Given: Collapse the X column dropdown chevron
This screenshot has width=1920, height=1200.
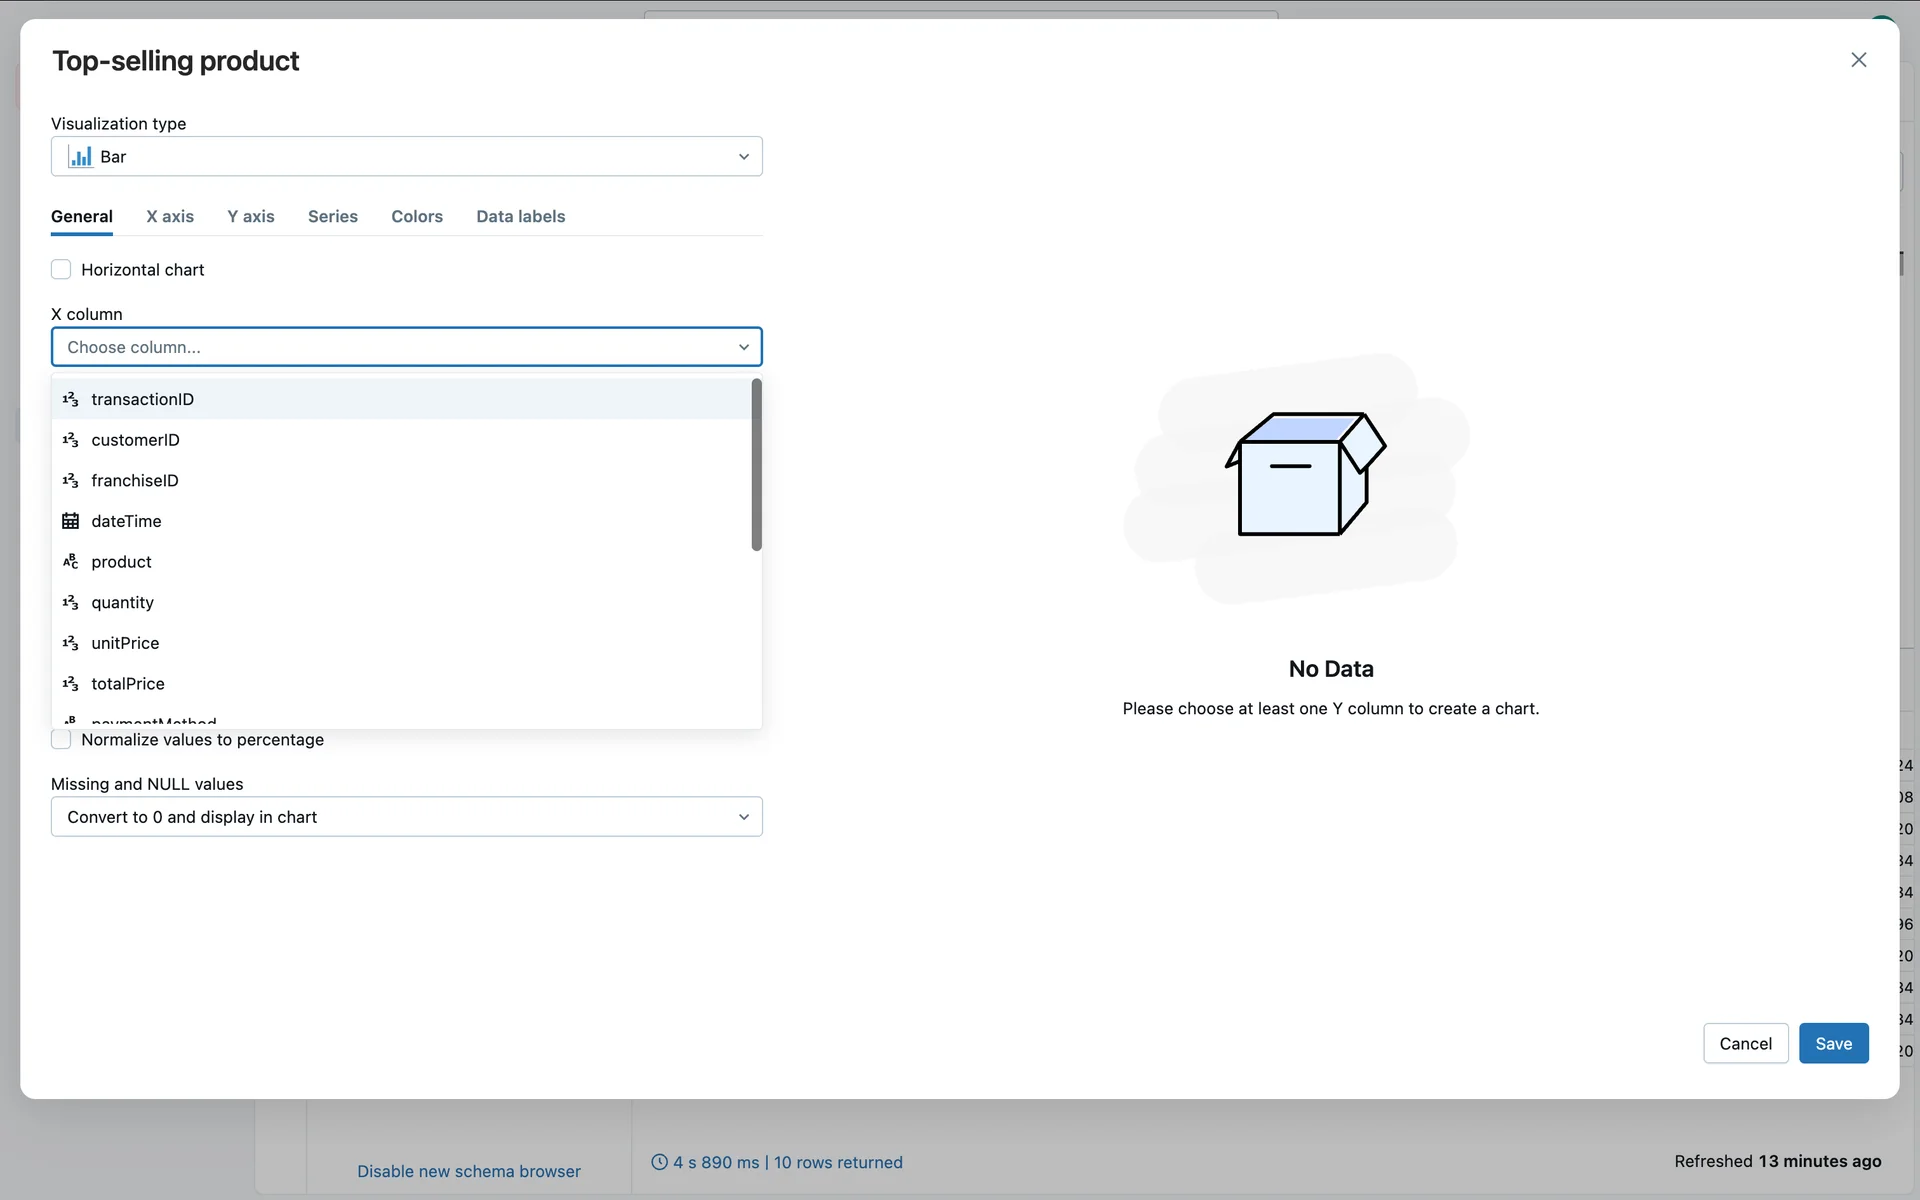Looking at the screenshot, I should 743,347.
